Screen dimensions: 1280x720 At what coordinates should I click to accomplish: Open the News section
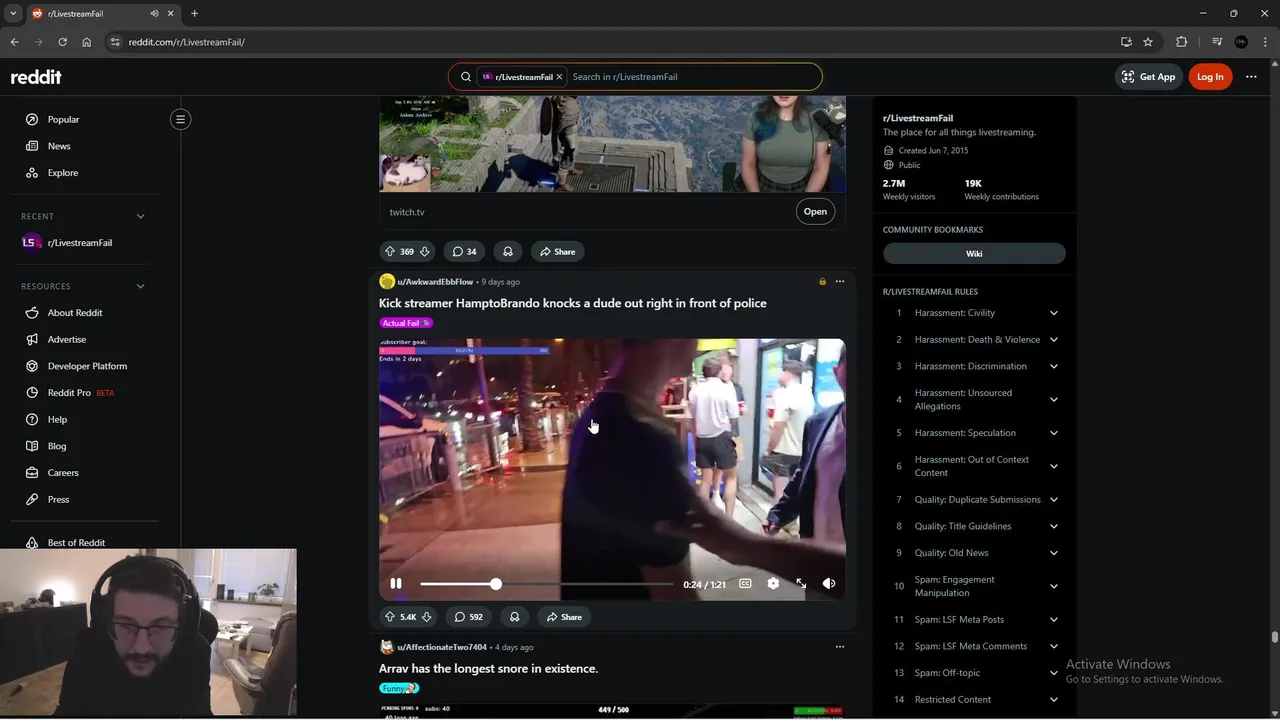(59, 146)
